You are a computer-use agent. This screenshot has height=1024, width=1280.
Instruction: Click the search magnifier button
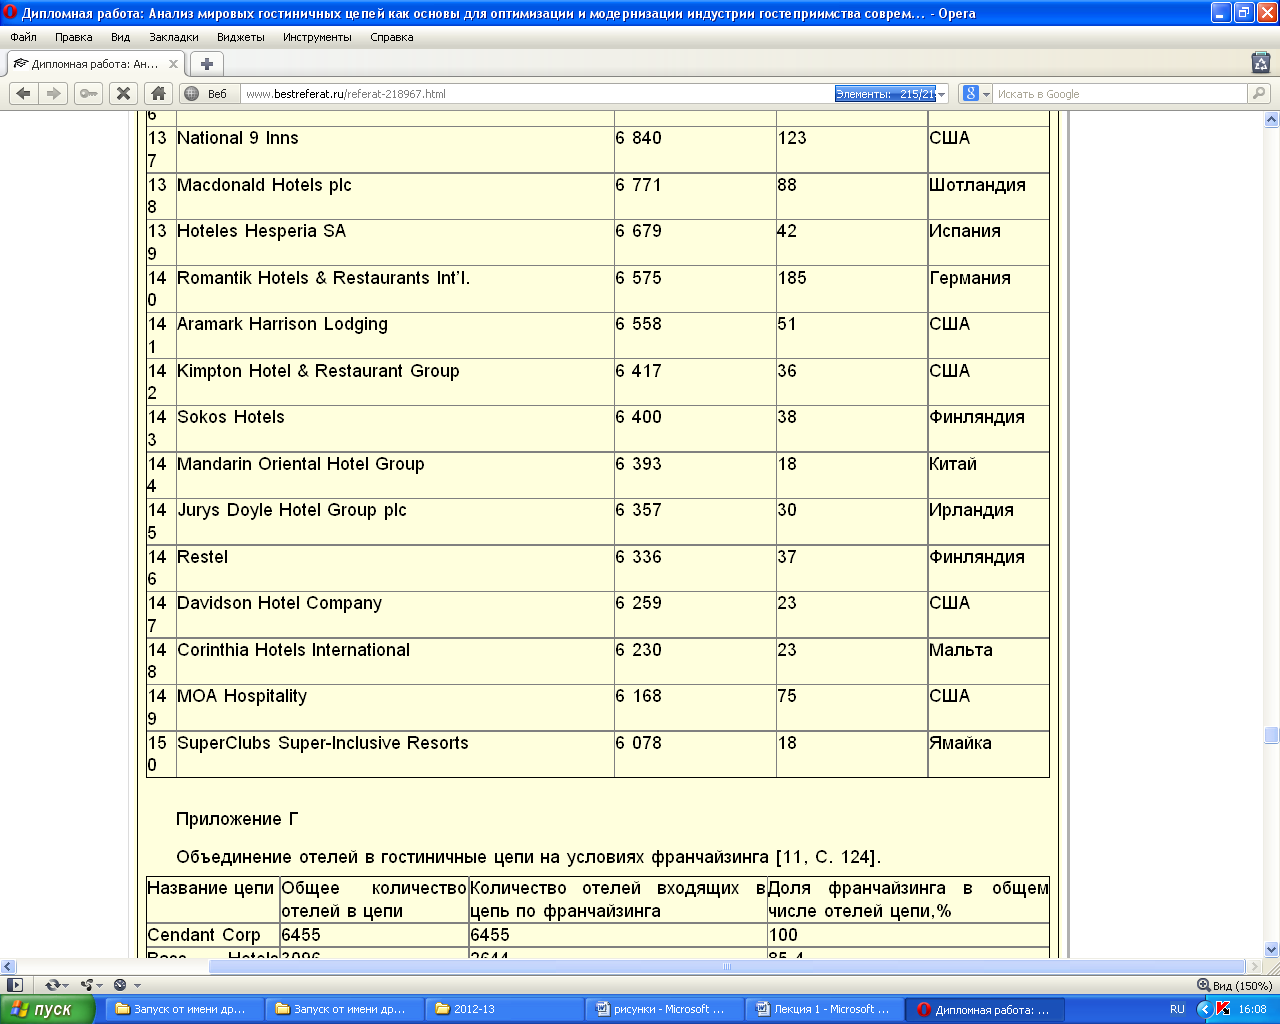[1259, 94]
